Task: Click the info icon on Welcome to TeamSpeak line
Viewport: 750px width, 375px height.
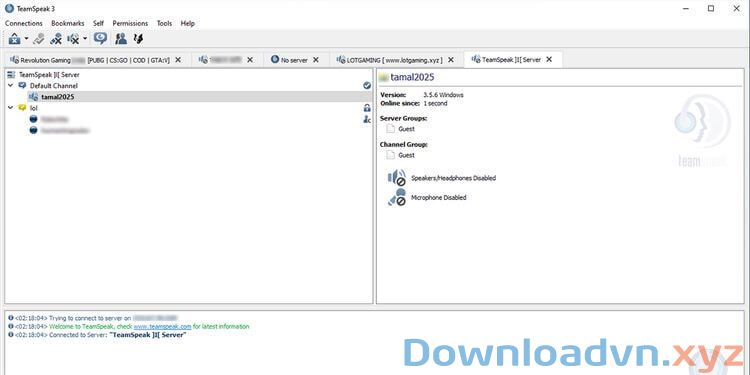Action: 11,326
